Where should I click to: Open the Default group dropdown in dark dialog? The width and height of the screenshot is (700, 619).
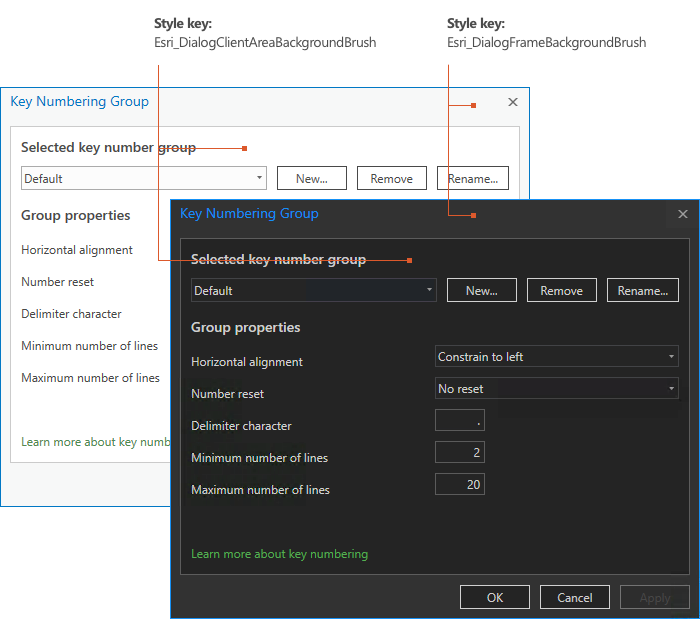click(314, 290)
